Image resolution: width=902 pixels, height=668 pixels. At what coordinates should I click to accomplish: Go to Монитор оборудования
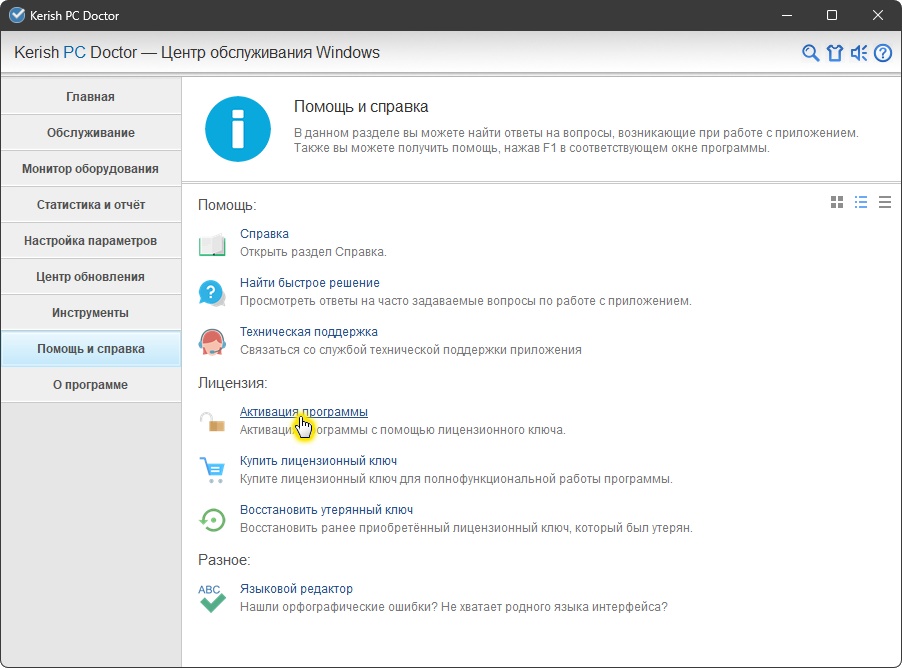coord(91,169)
